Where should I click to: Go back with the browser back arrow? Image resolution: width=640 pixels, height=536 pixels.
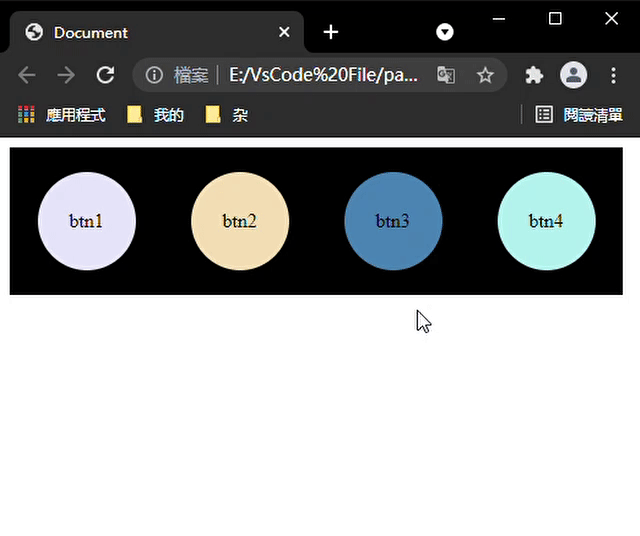[27, 75]
